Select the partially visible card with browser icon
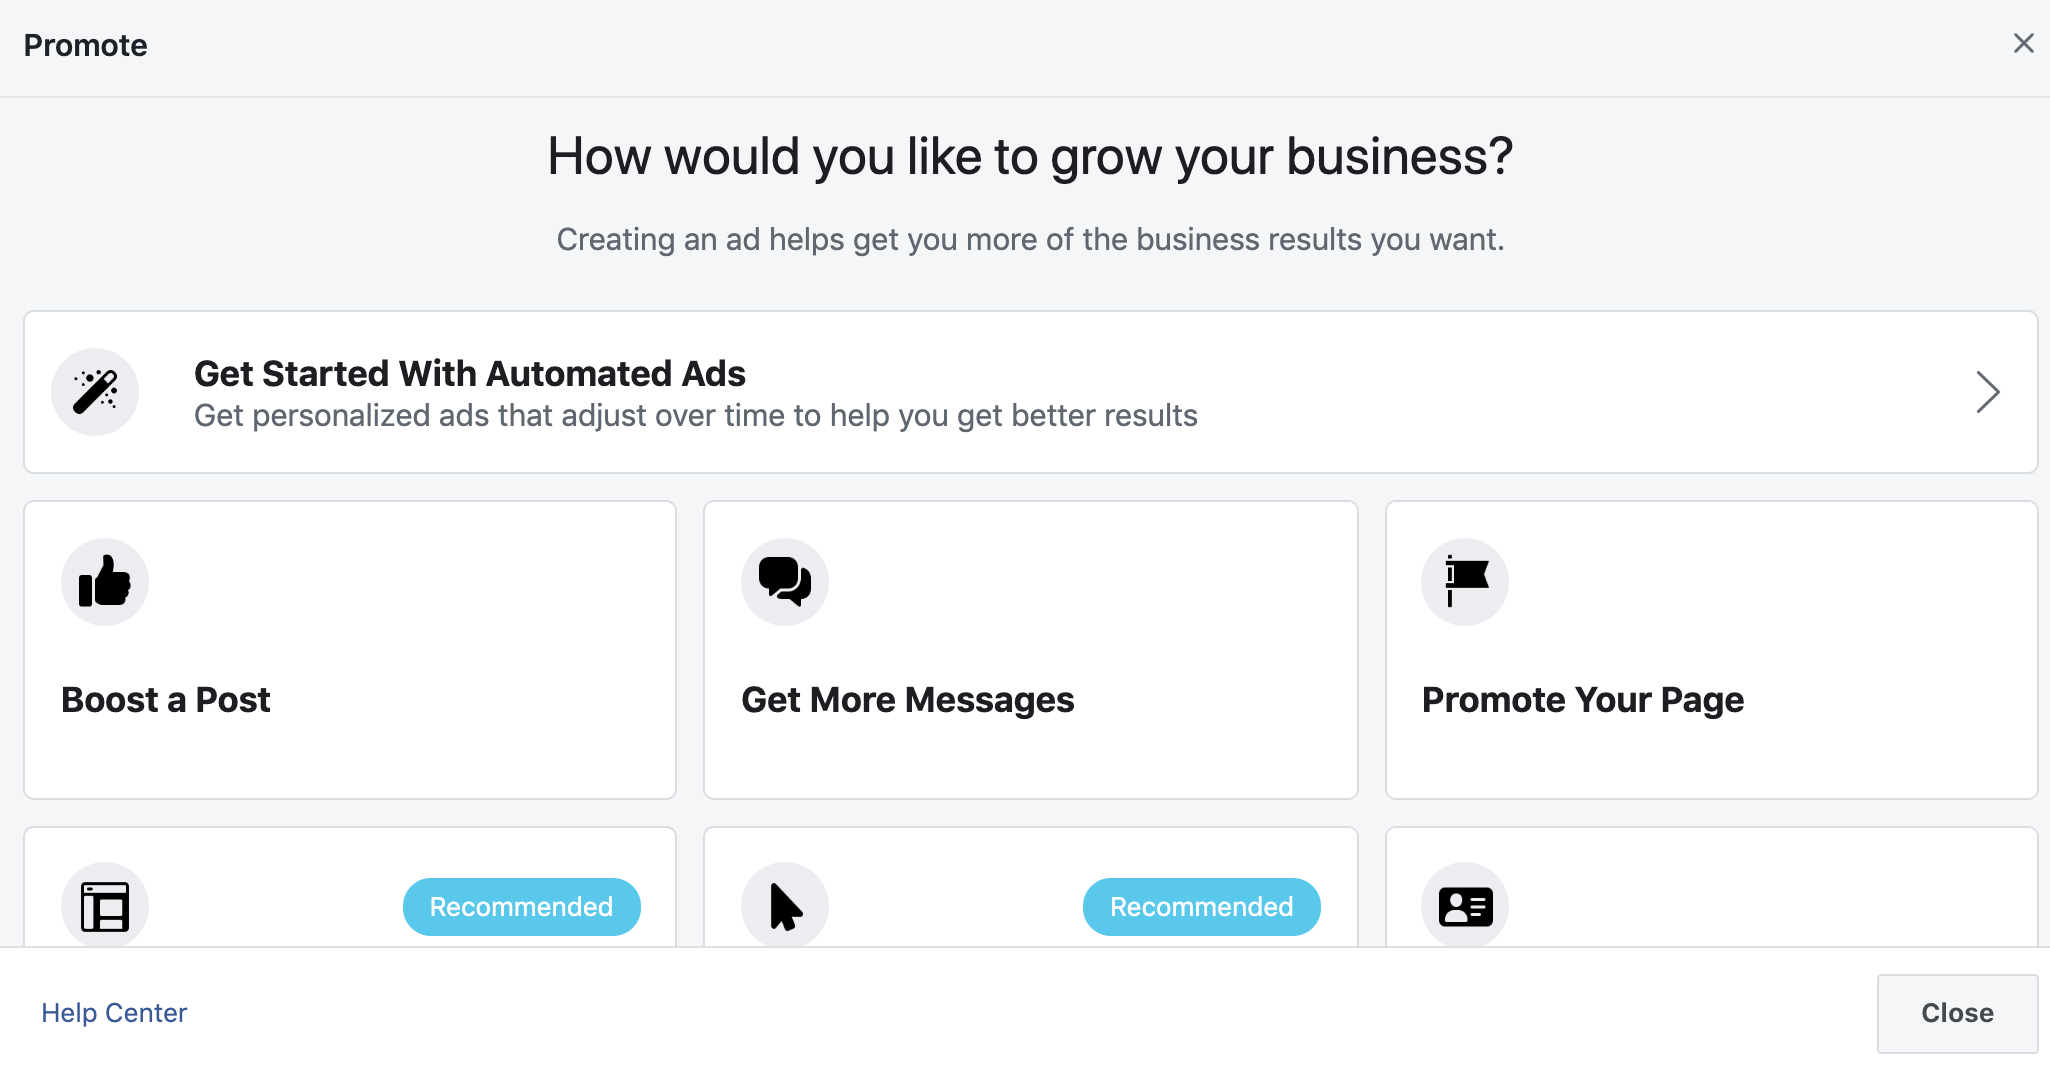Screen dimensions: 2050x1067 coord(349,890)
